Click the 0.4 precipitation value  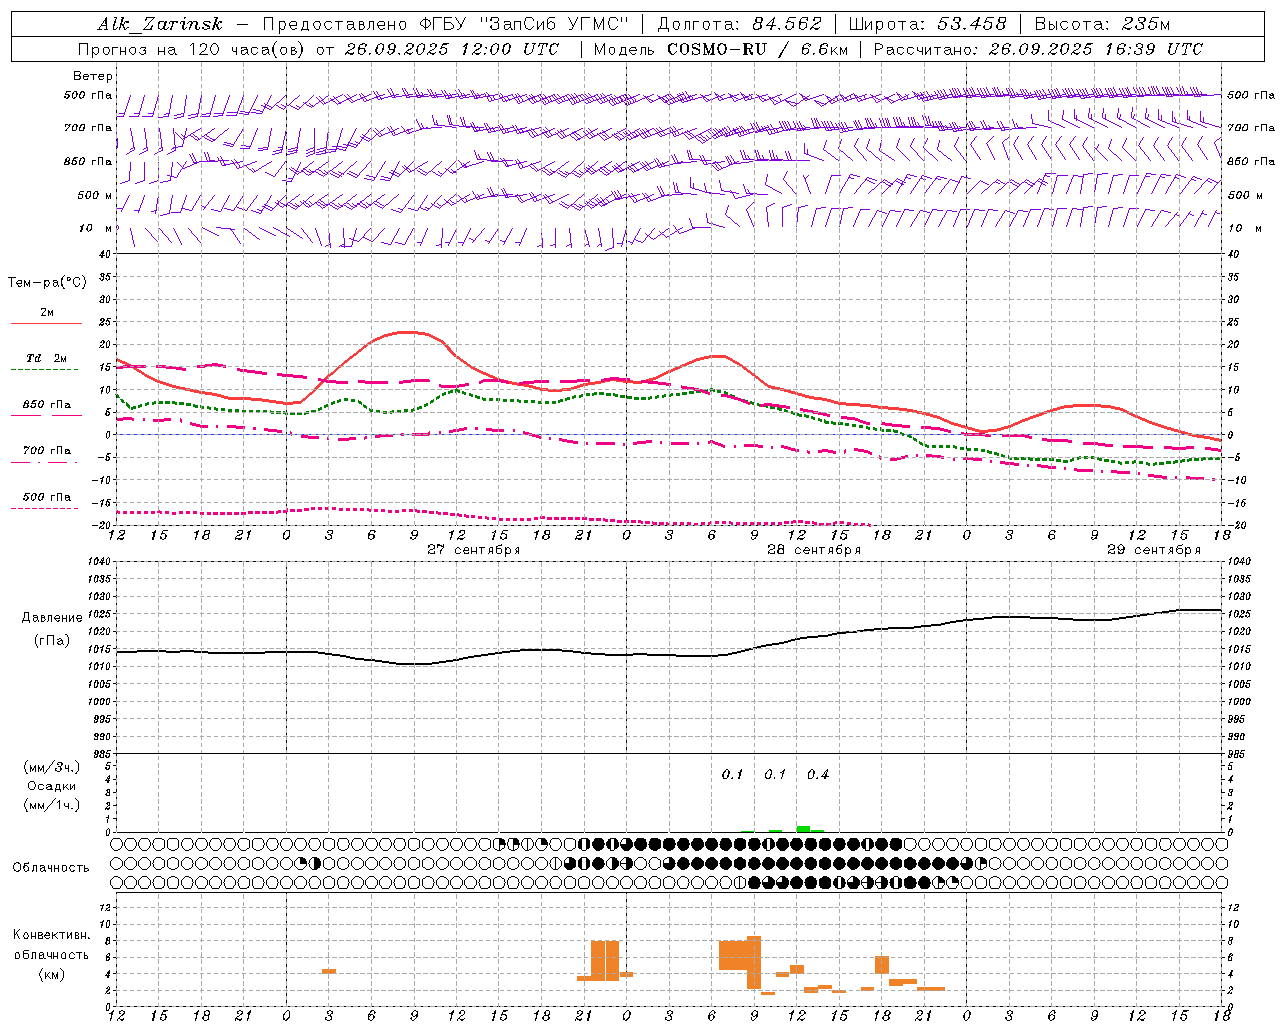818,774
